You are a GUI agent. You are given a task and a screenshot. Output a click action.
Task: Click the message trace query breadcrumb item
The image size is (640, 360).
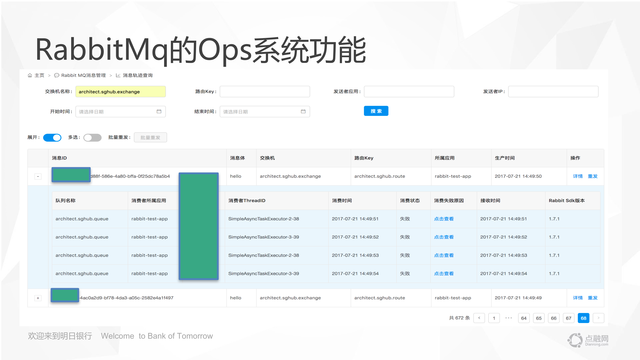134,75
